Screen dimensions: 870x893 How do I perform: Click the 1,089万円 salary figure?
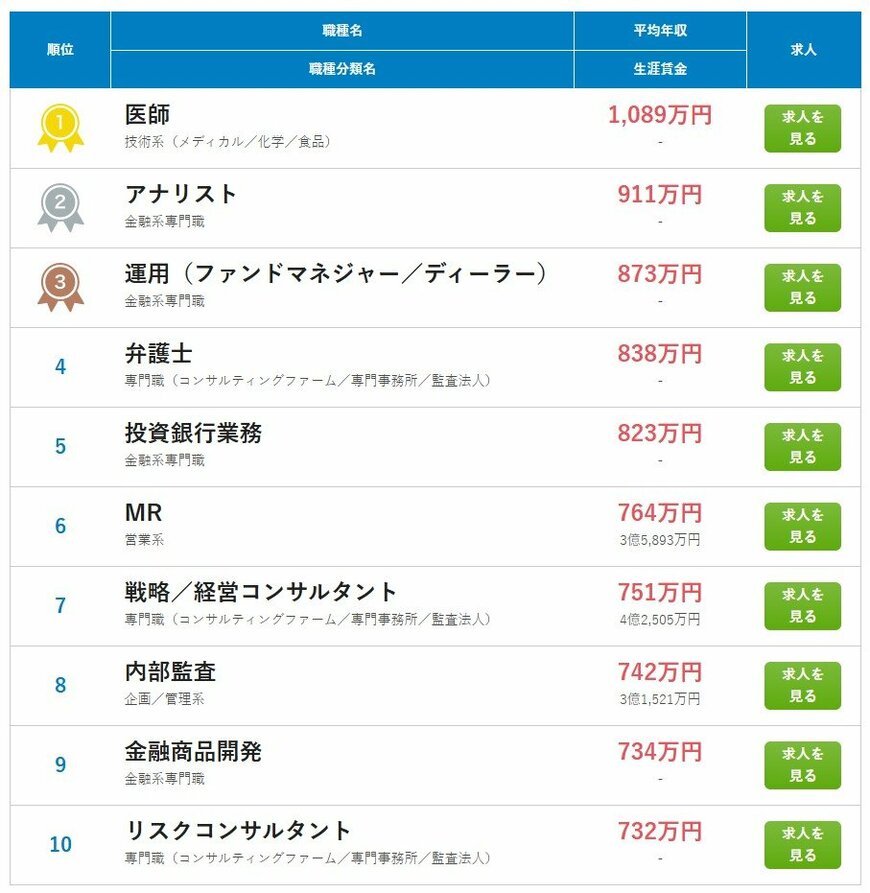coord(660,114)
